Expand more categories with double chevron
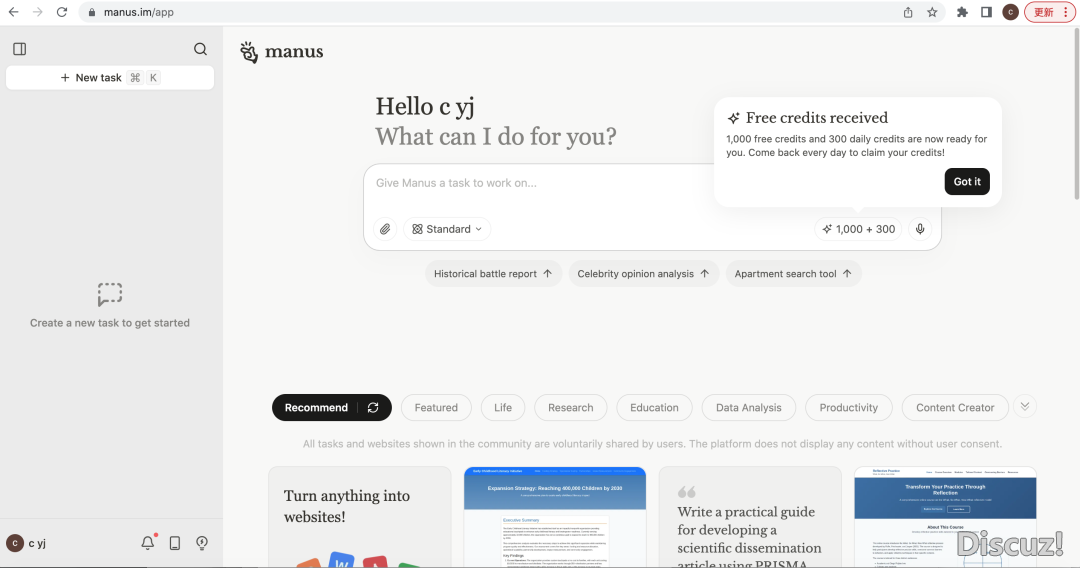 1024,406
